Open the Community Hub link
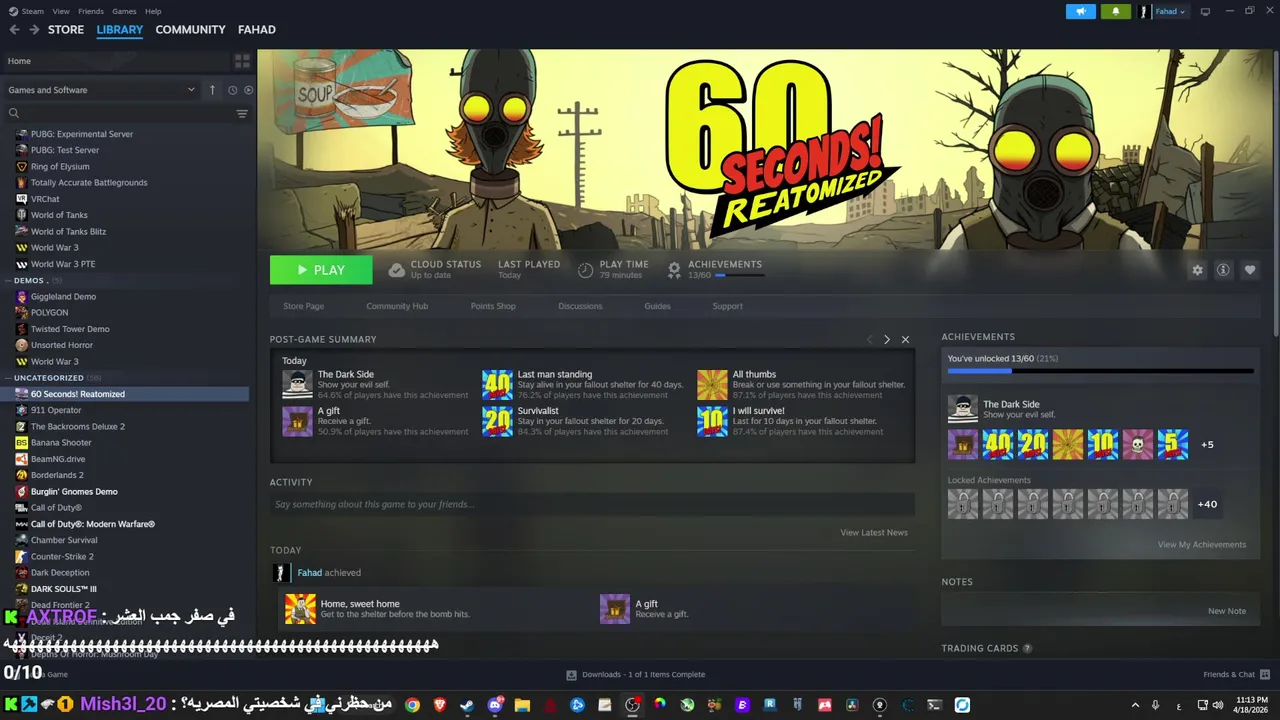Image resolution: width=1280 pixels, height=720 pixels. [x=397, y=306]
